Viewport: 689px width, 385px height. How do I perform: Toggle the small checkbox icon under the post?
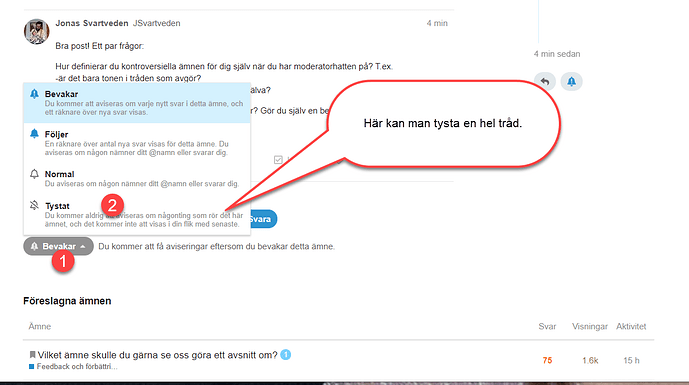click(278, 160)
